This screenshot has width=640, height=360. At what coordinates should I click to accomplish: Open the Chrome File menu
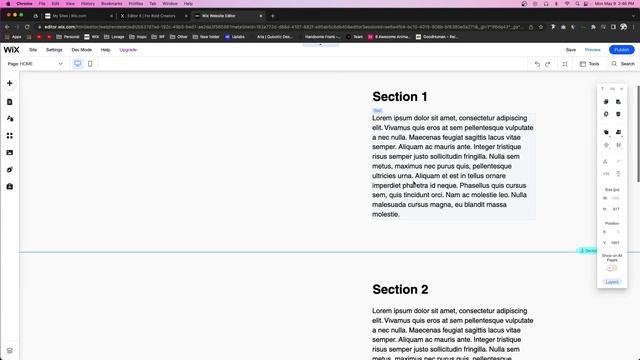(x=42, y=4)
